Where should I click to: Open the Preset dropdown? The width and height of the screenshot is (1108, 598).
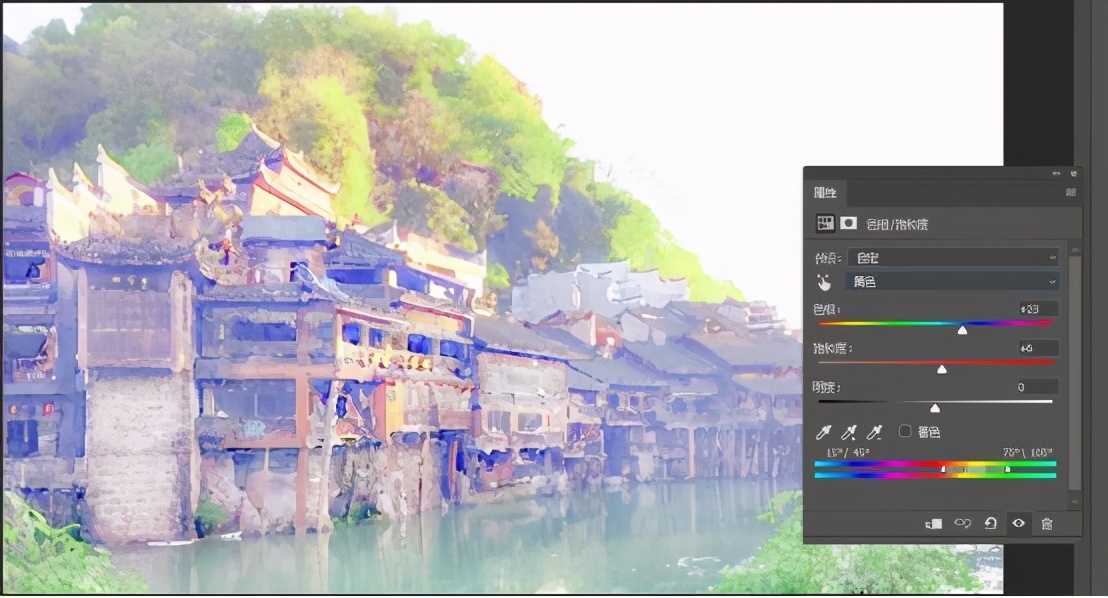pyautogui.click(x=952, y=257)
